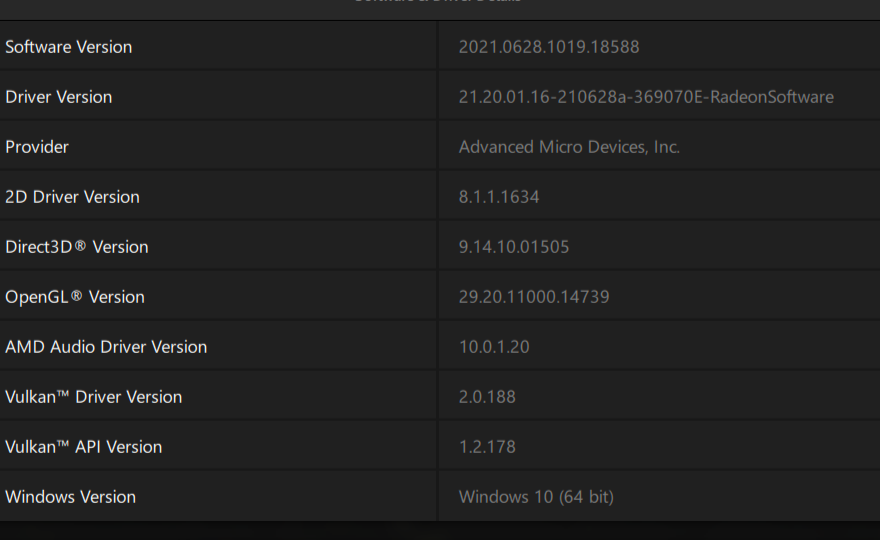Screen dimensions: 880x540
Task: Select the OpenGL value 29.20.11000.14739
Action: point(534,297)
